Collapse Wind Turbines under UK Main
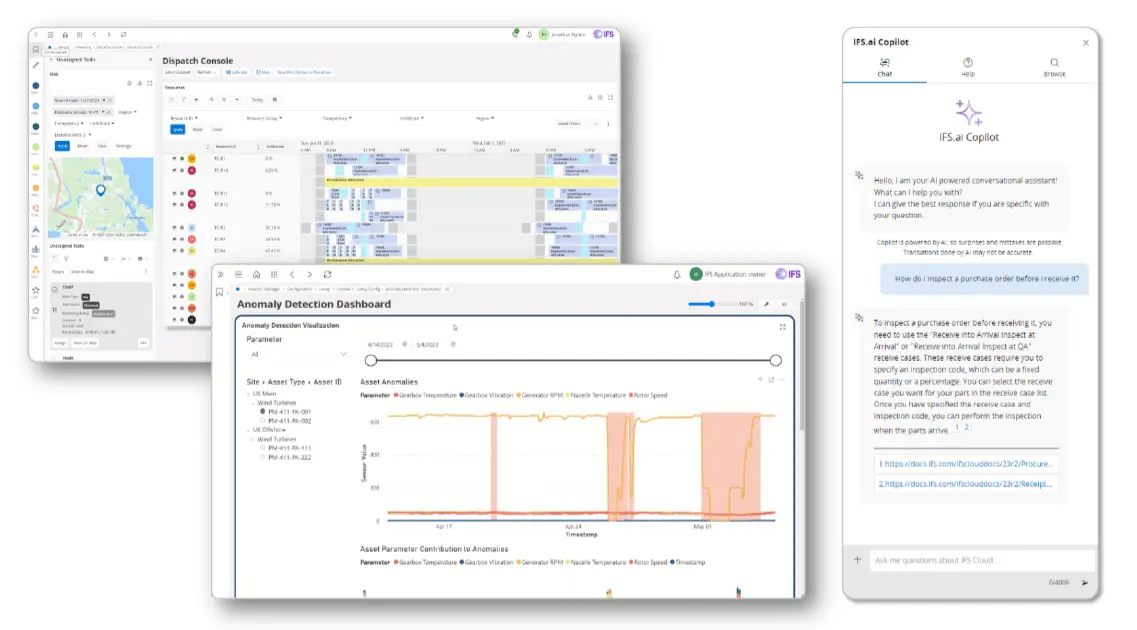This screenshot has width=1137, height=630. tap(253, 403)
